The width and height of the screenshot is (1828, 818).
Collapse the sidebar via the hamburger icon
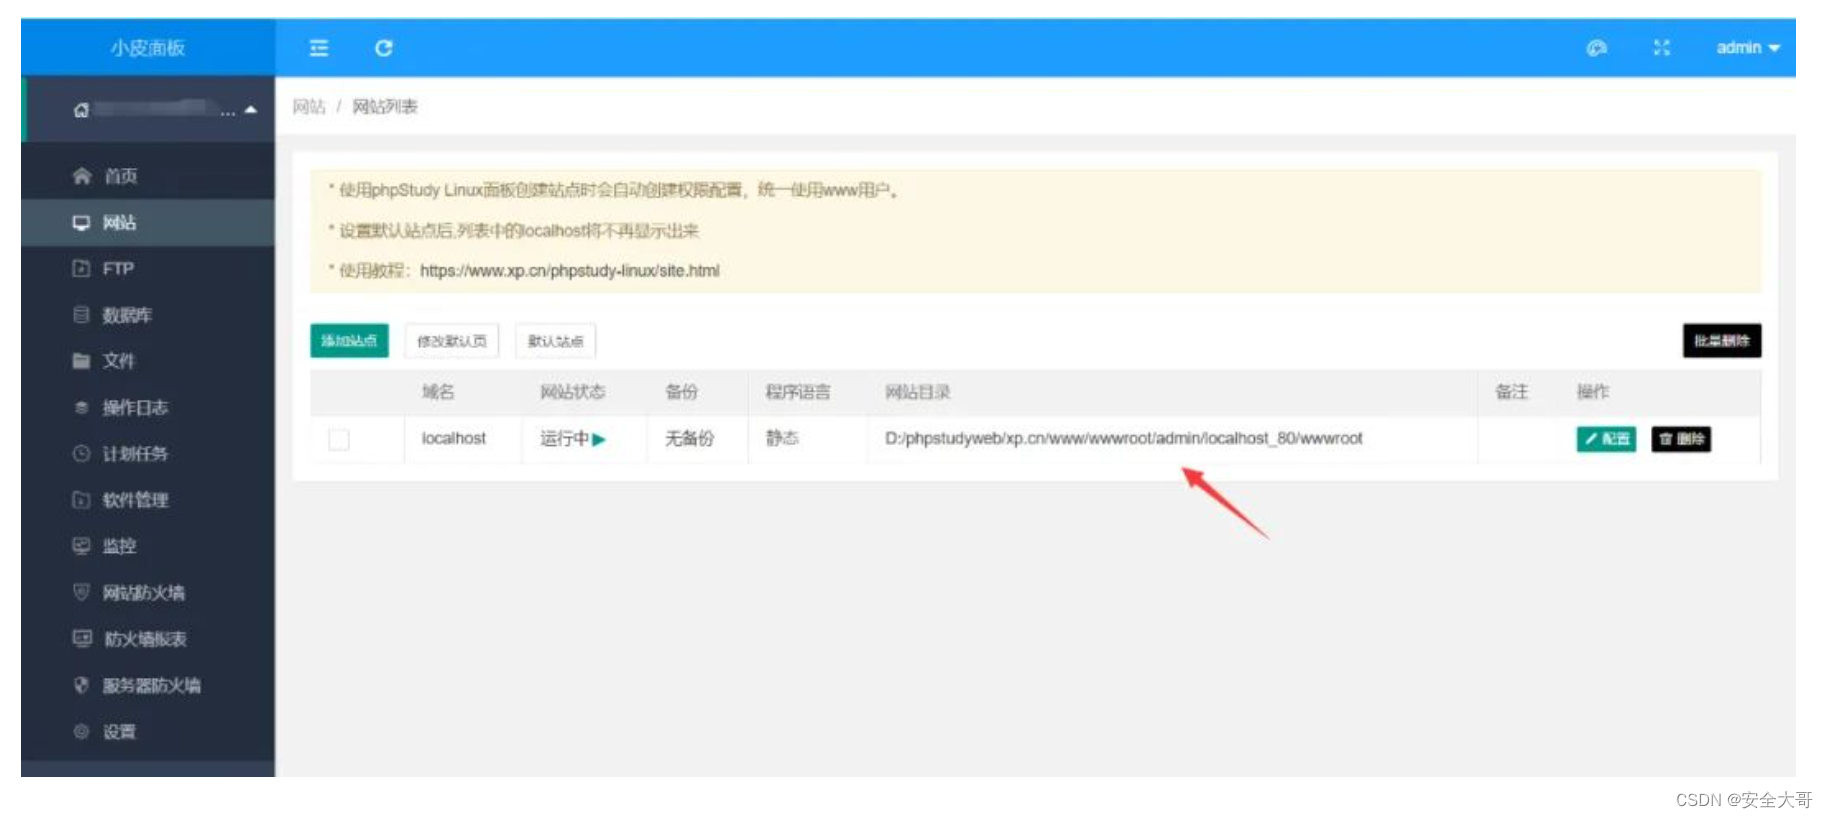[x=319, y=48]
